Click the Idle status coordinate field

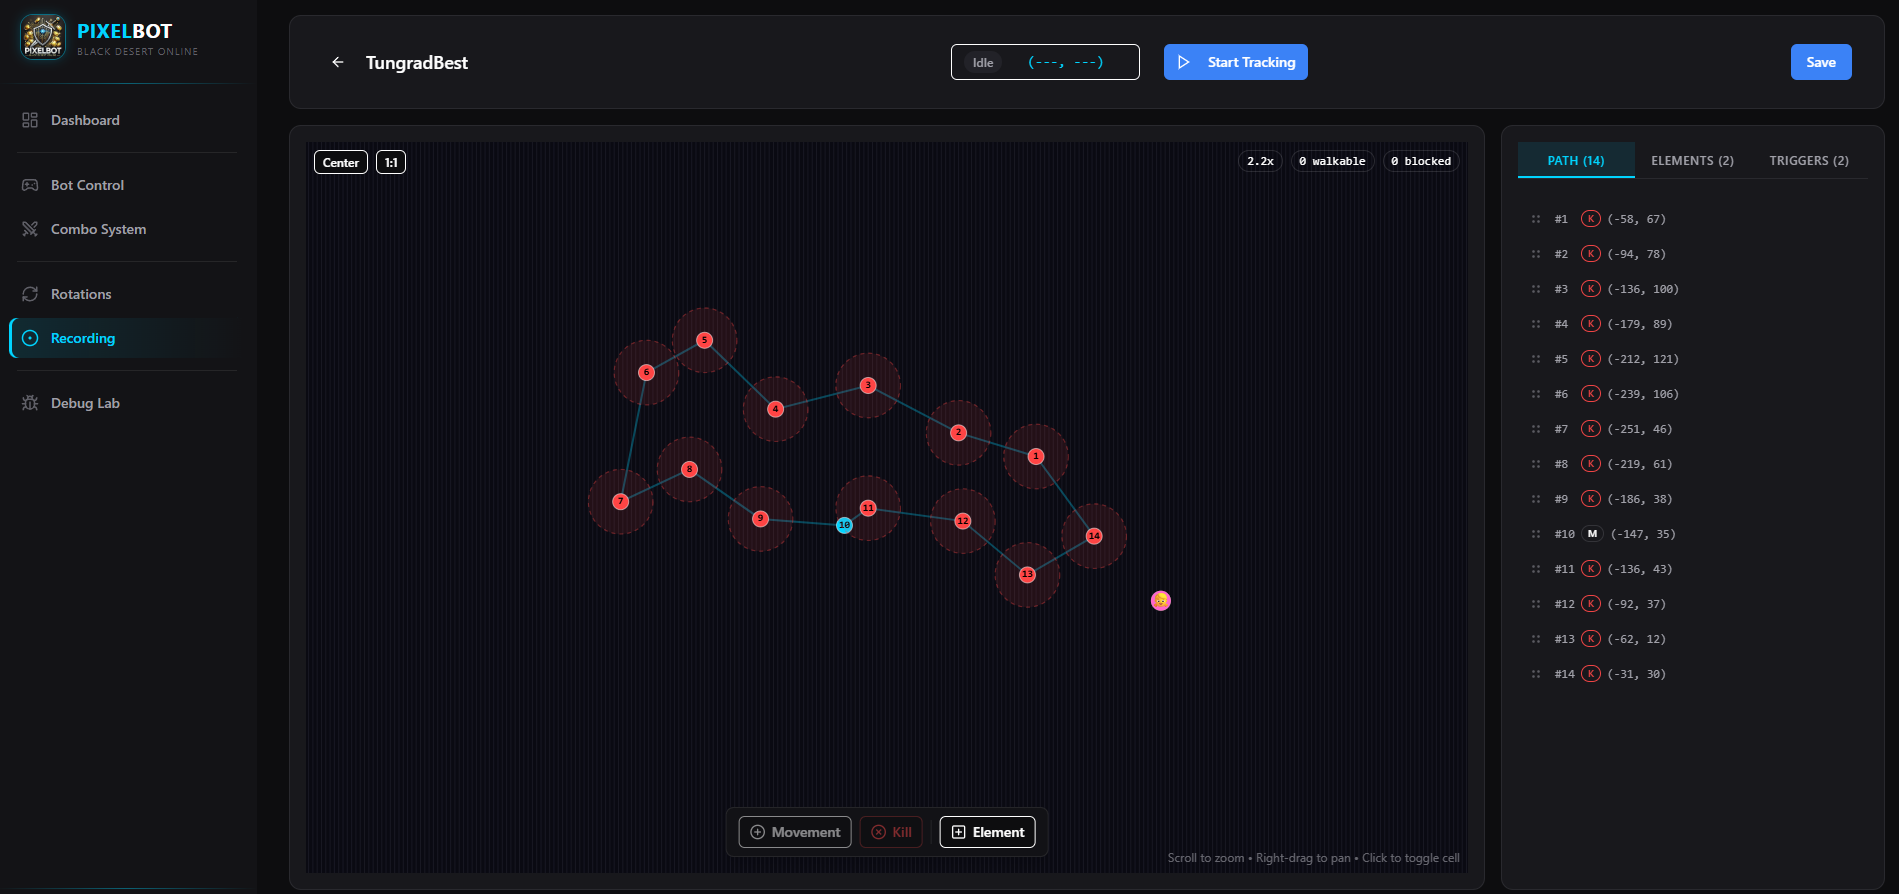tap(1045, 62)
